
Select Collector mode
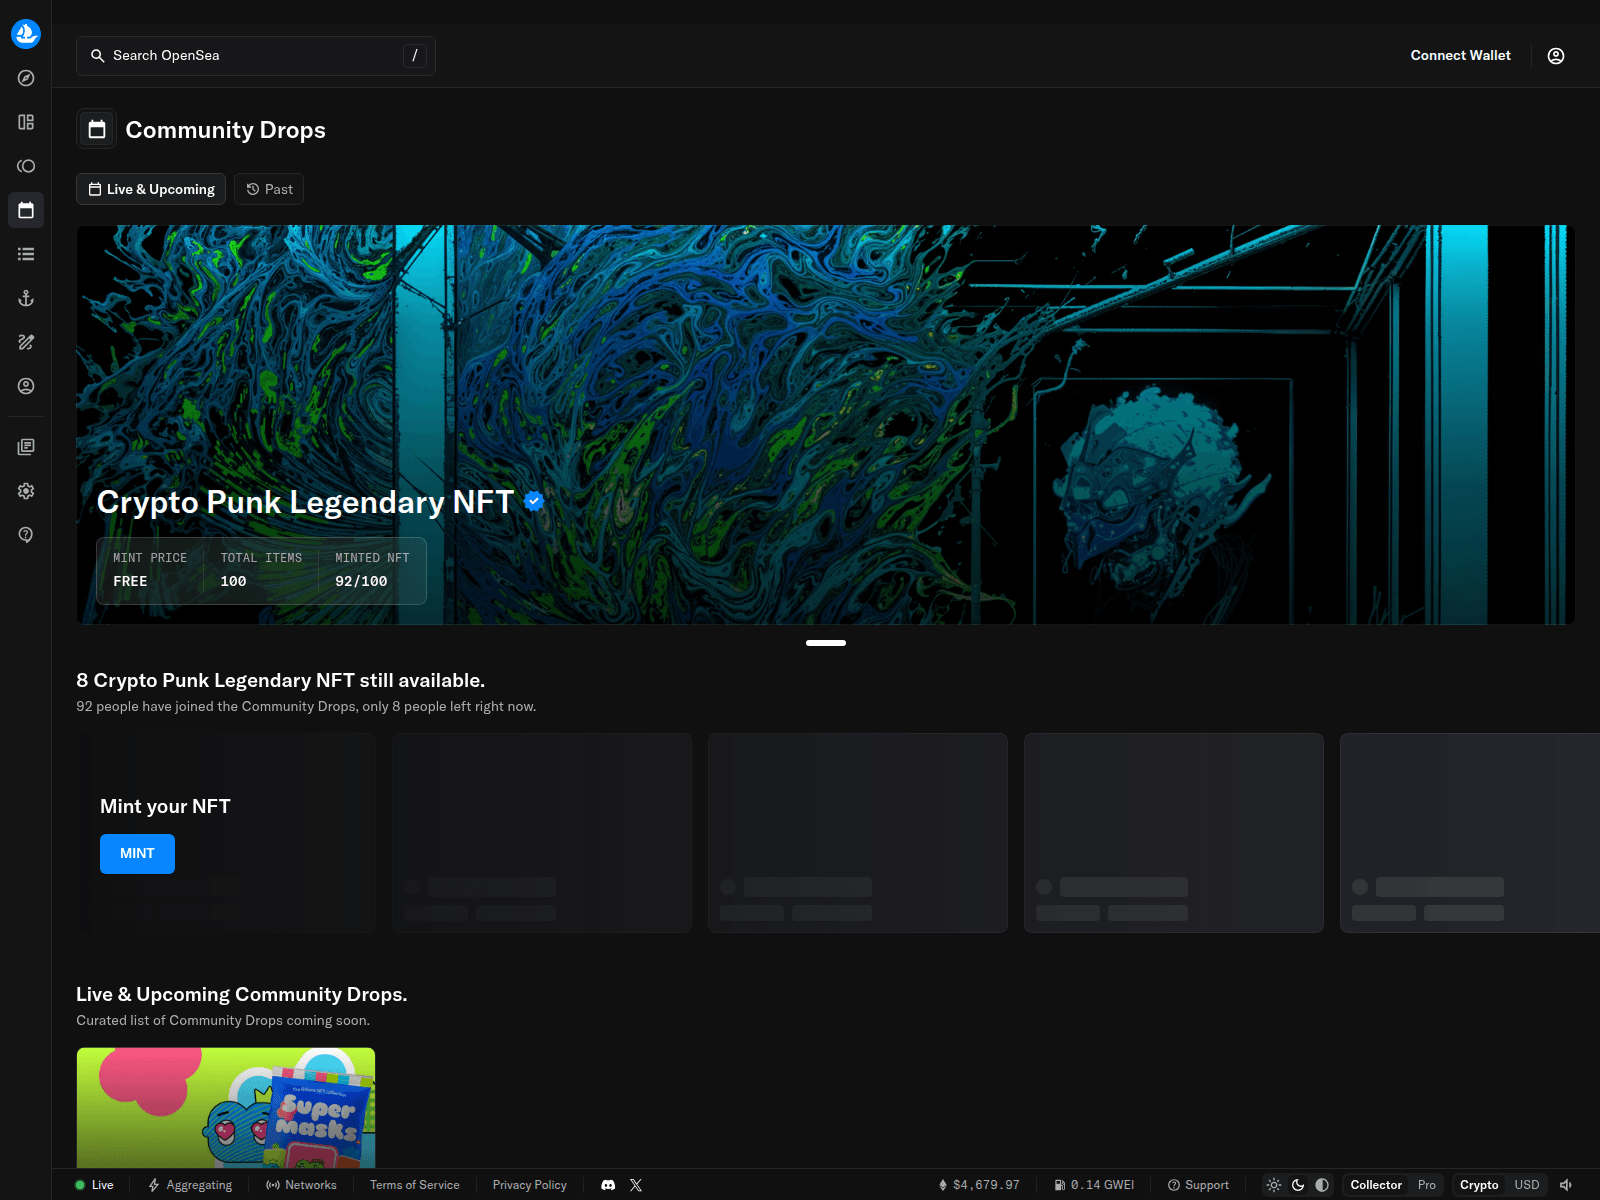(1376, 1185)
